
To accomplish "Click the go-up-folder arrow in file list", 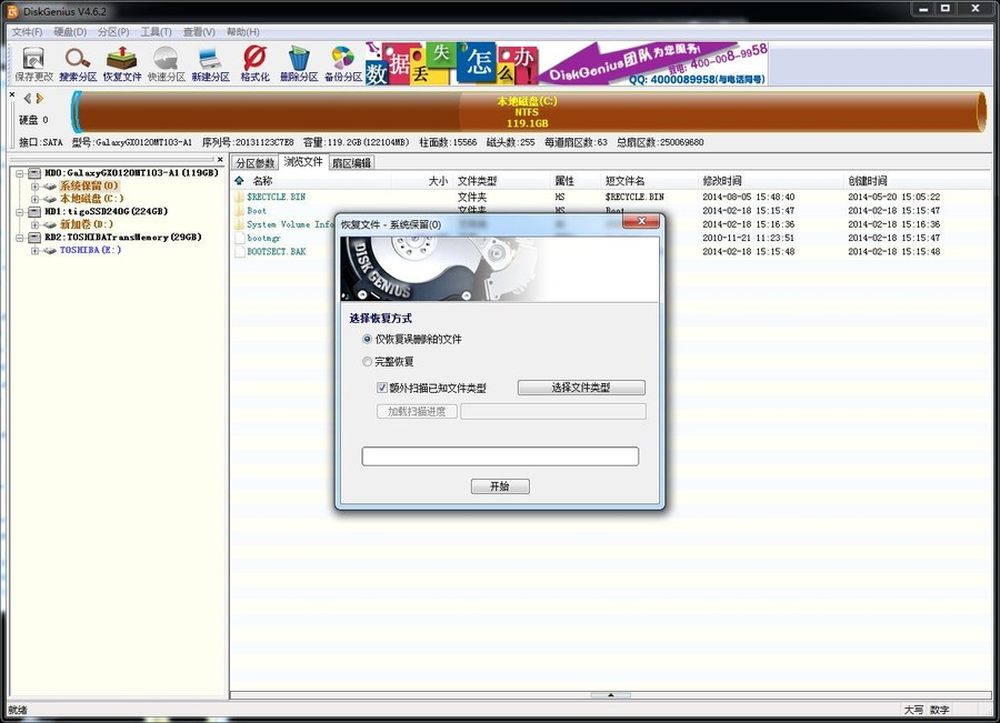I will click(239, 180).
